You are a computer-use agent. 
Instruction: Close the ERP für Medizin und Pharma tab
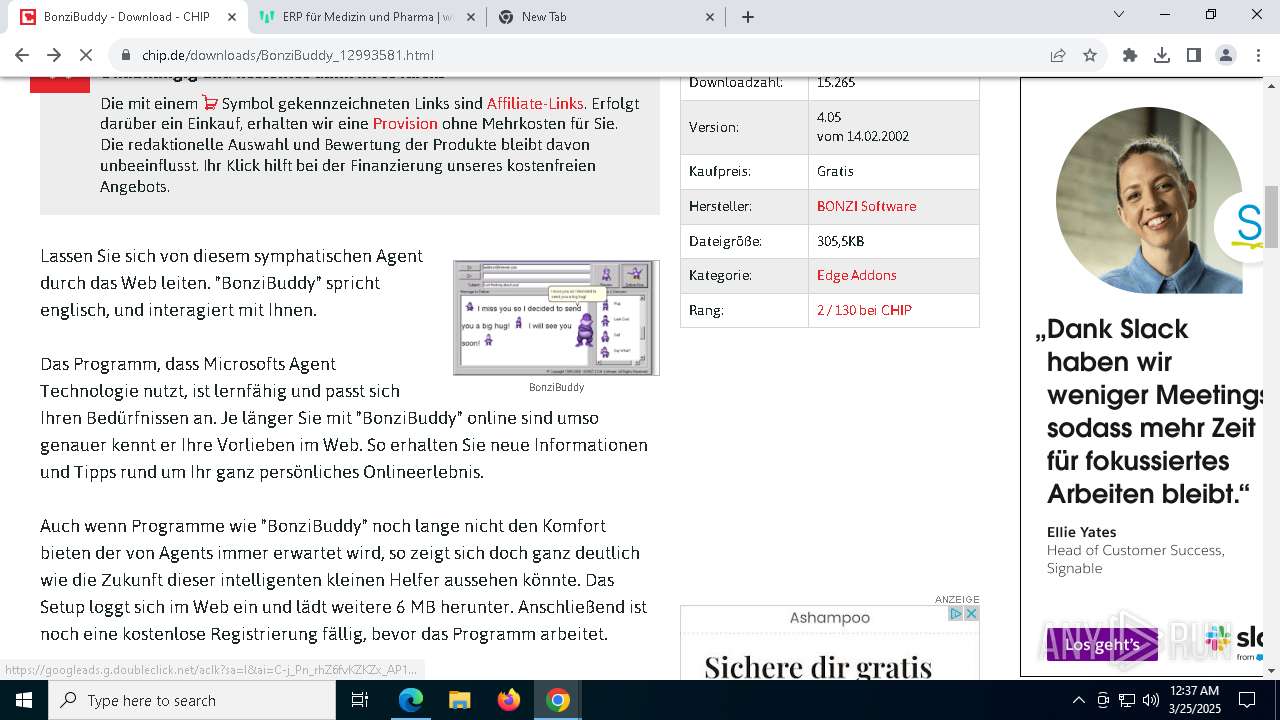[x=471, y=17]
